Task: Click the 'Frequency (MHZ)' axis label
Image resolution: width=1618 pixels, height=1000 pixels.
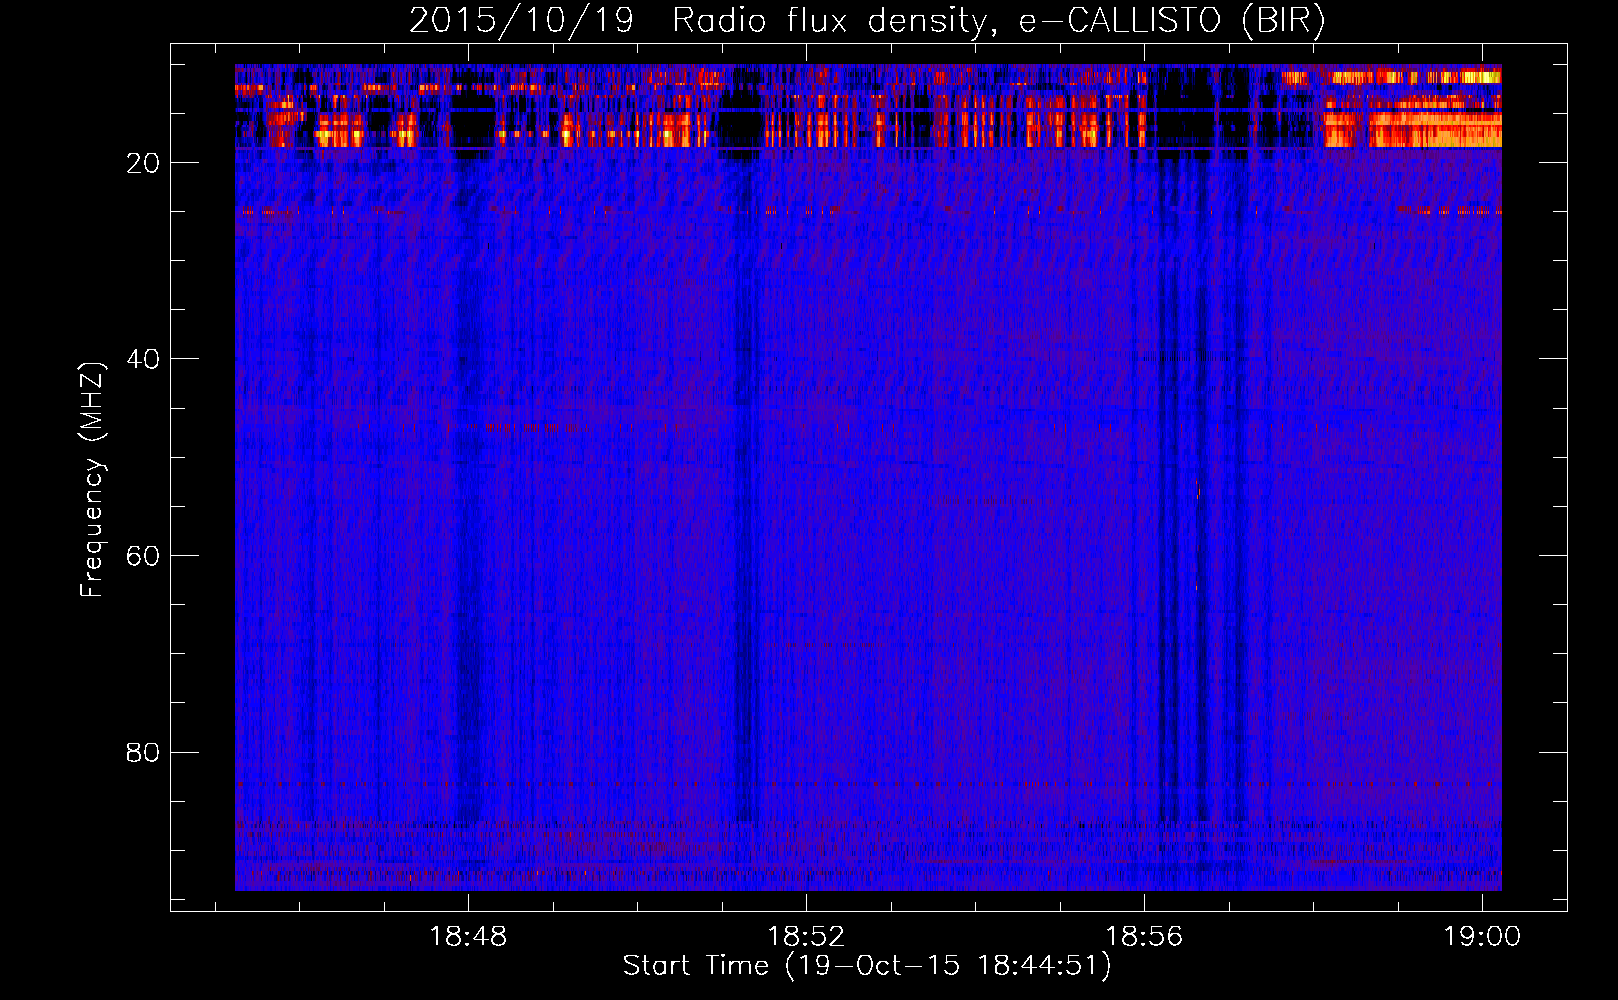Action: [x=91, y=480]
